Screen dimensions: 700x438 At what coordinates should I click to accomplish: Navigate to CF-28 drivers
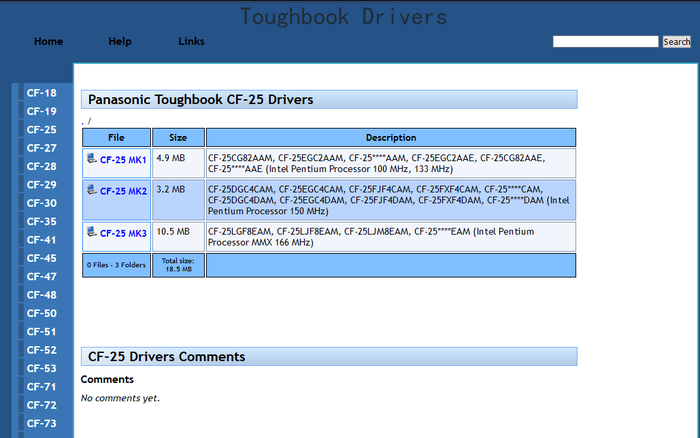[x=42, y=166]
